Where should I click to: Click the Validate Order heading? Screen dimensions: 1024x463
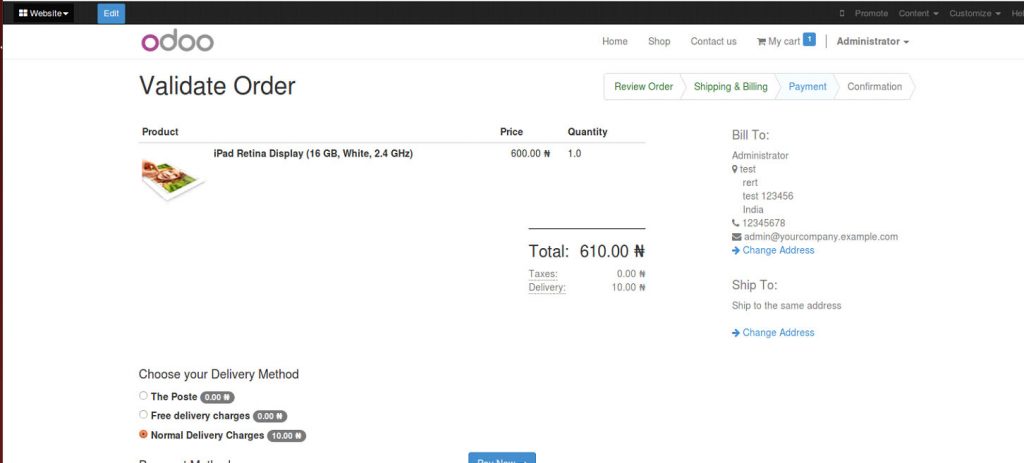coord(217,86)
